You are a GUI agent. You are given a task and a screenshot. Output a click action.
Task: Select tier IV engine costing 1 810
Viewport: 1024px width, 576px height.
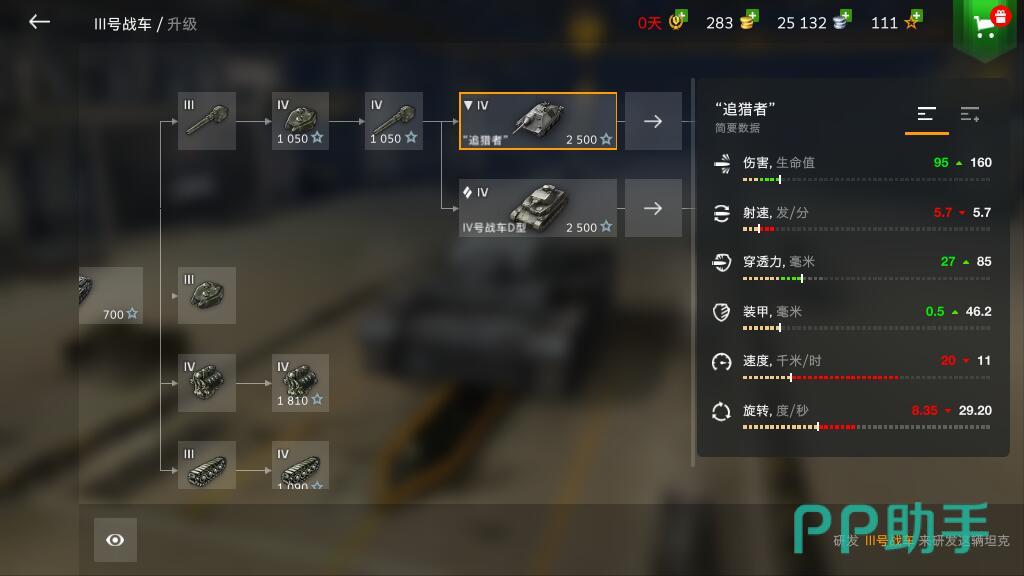(x=300, y=383)
